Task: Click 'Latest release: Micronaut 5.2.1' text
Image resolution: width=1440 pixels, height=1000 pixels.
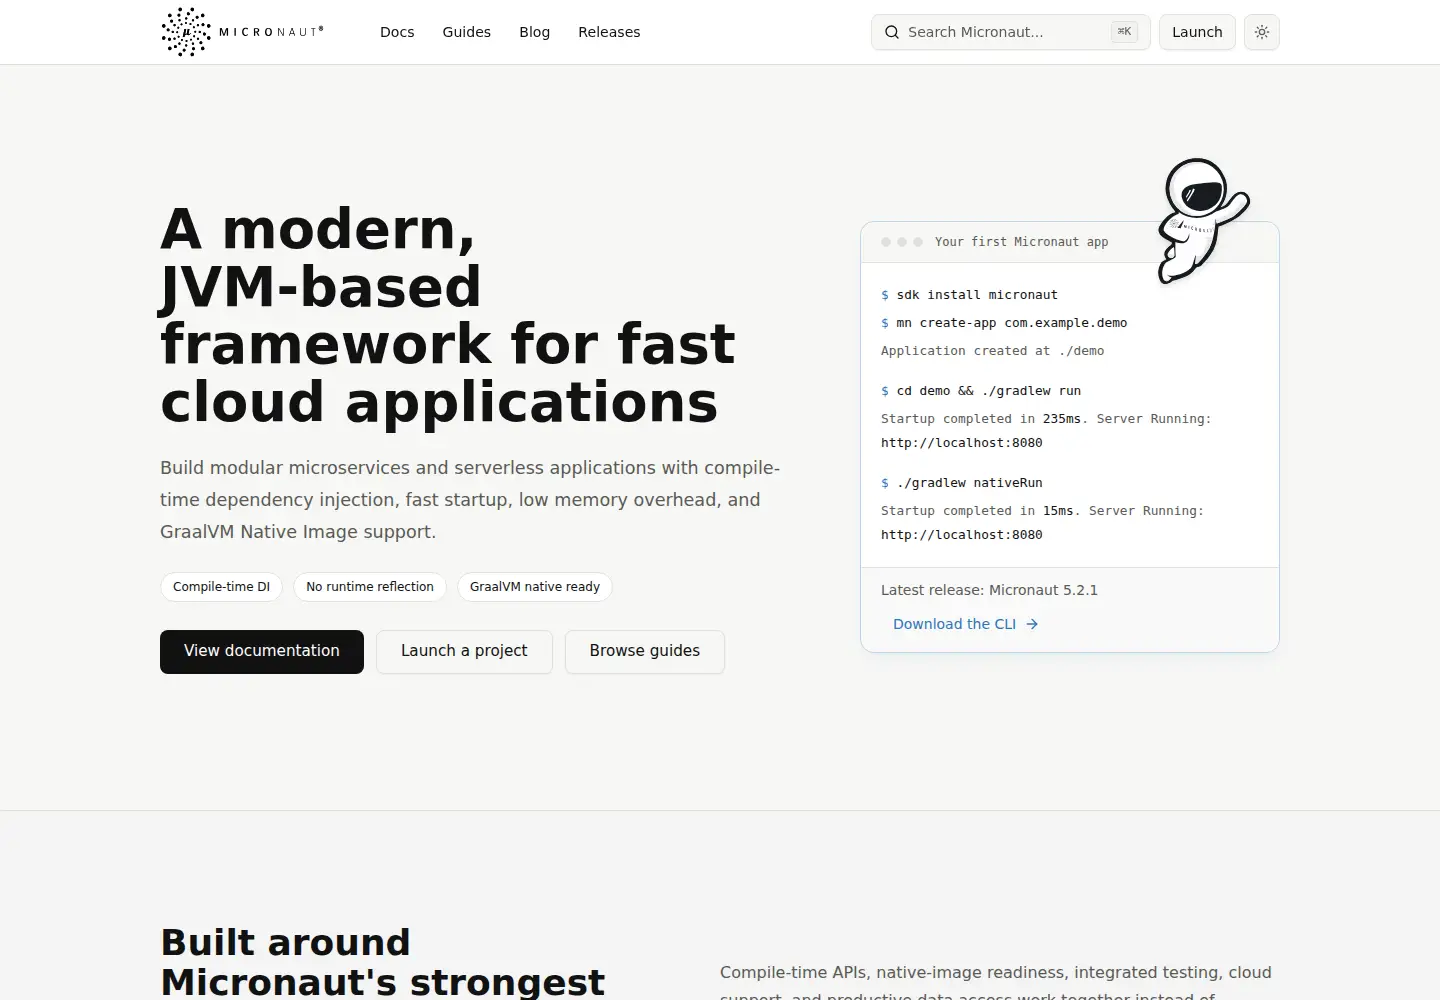Action: pos(989,590)
